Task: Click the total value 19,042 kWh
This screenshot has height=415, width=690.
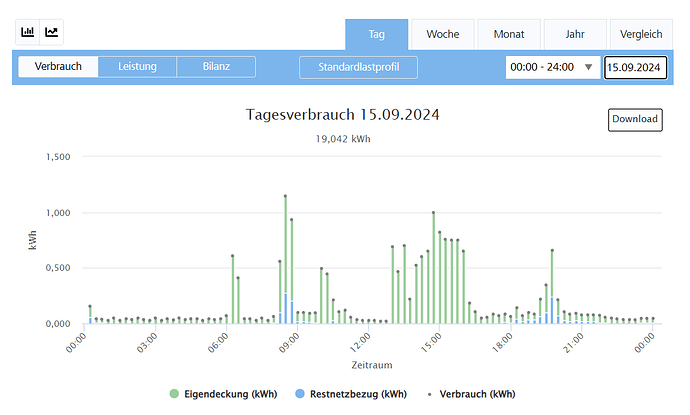Action: (x=343, y=139)
